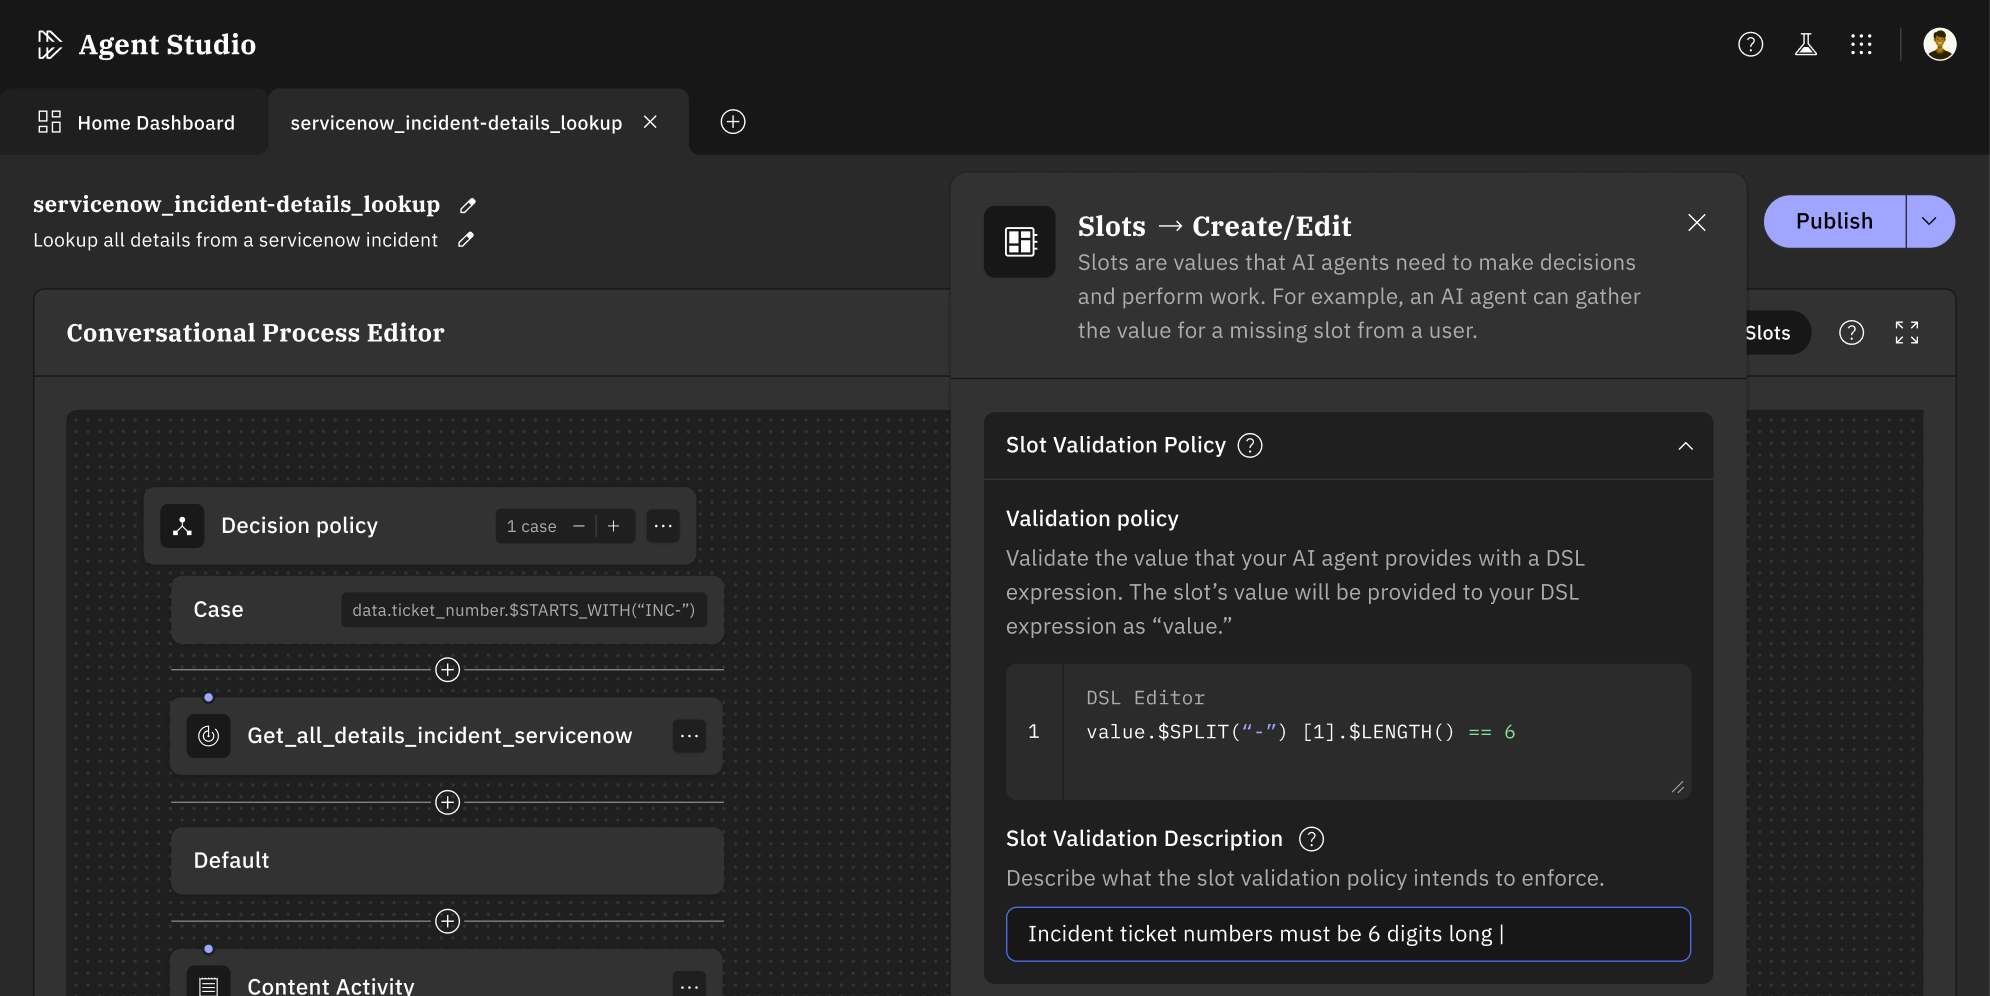Click the user profile avatar

1939,44
